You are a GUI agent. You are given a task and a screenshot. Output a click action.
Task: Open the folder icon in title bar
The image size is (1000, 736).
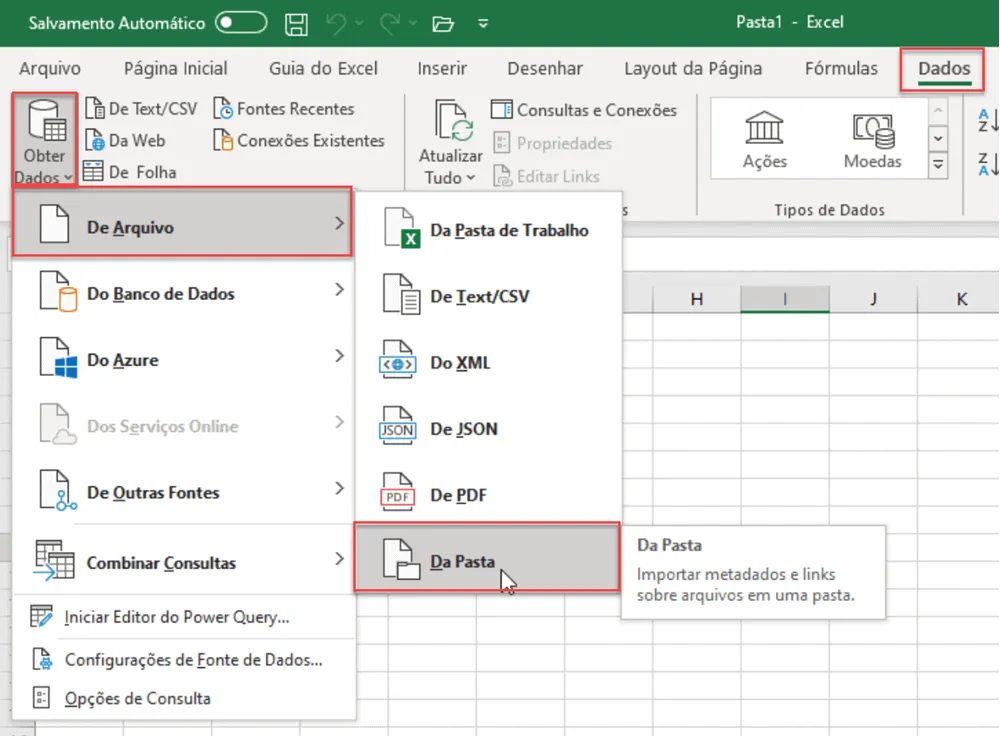point(443,24)
